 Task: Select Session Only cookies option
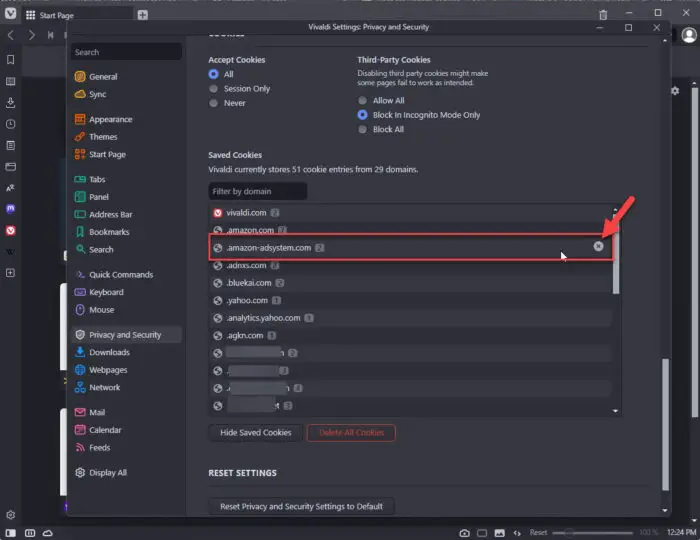[213, 88]
